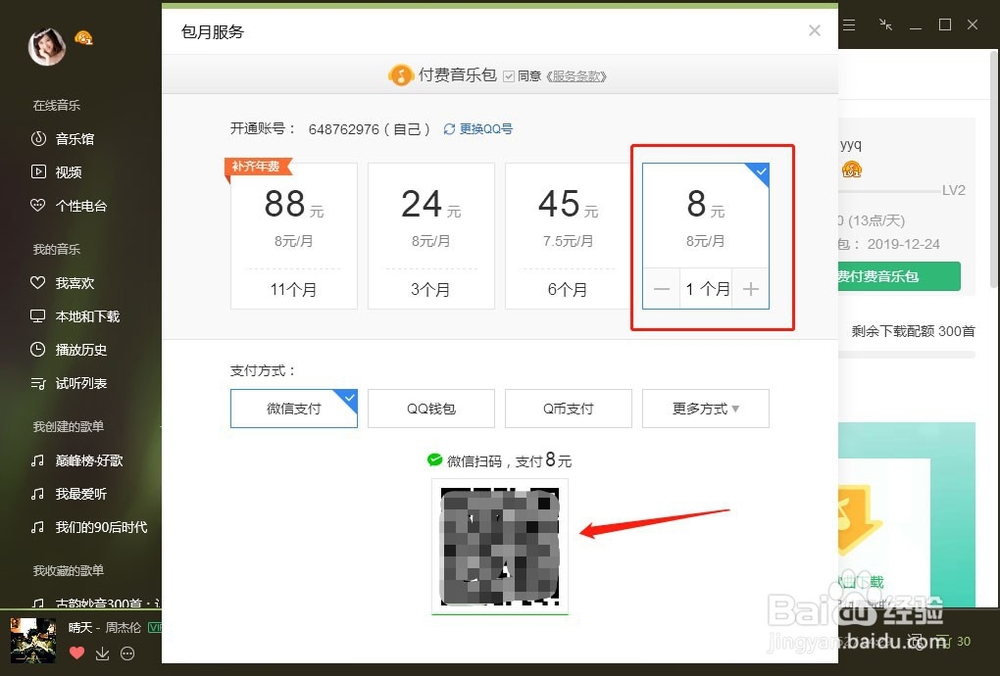Viewport: 1000px width, 676px height.
Task: Open the 服务条款 terms link
Action: point(577,77)
